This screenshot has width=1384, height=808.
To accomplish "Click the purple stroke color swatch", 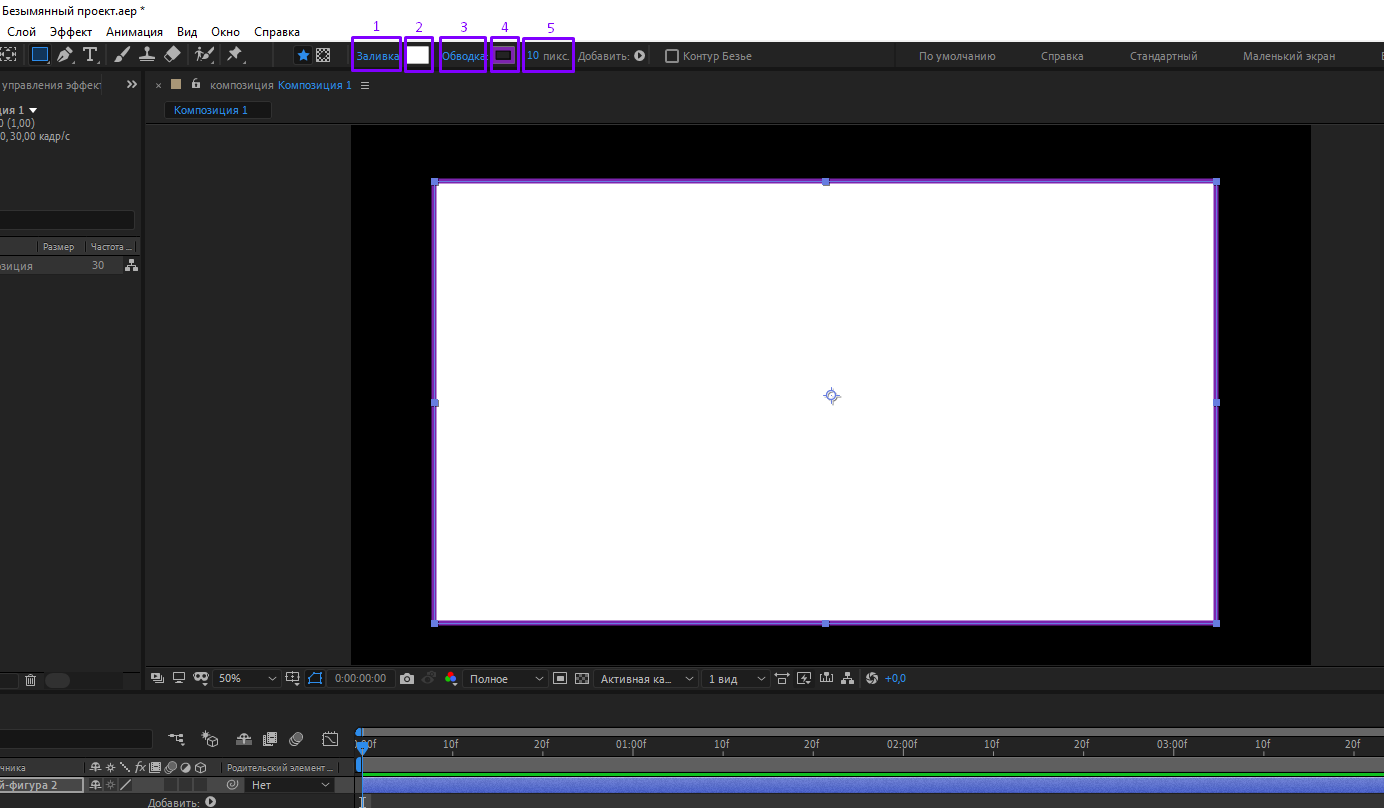I will [x=504, y=55].
